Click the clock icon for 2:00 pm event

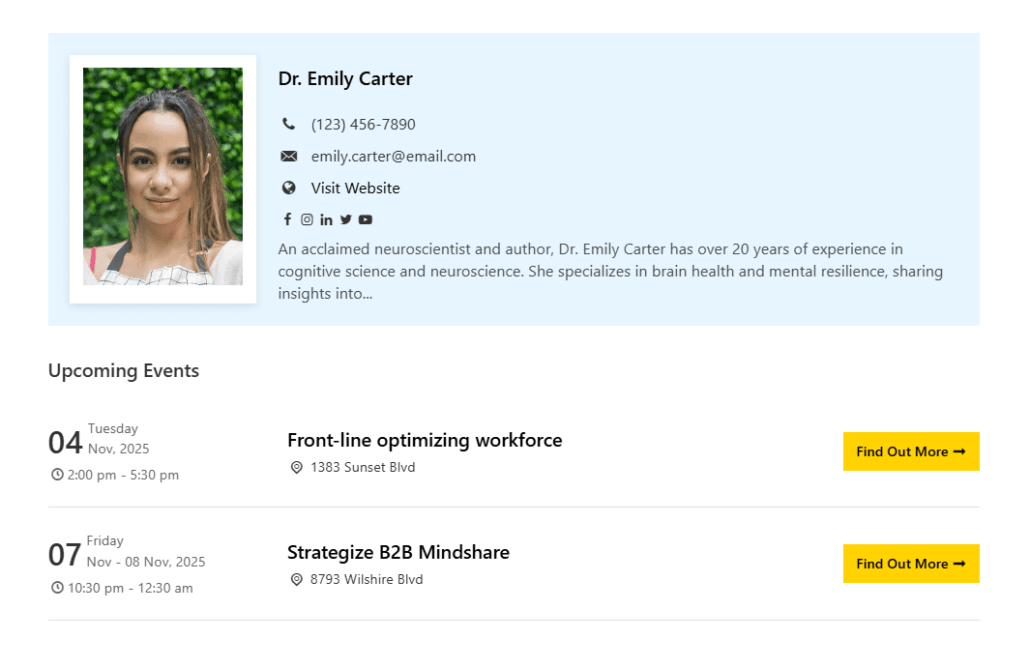point(57,474)
